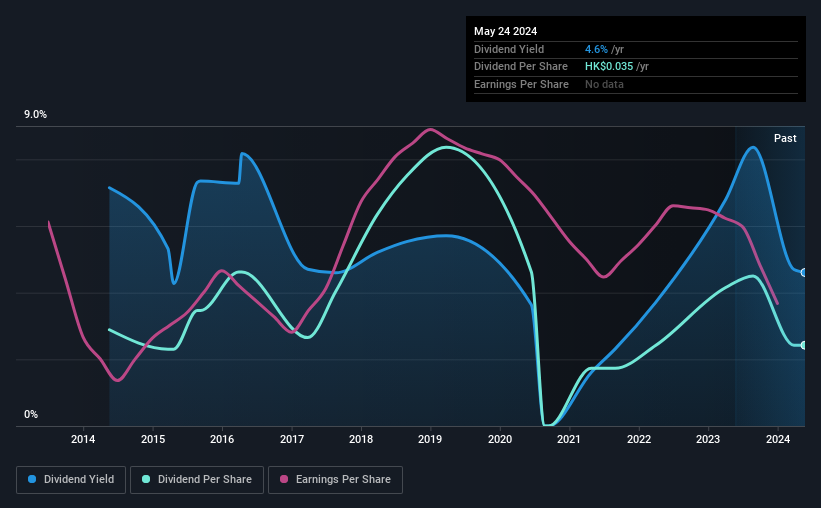Select the 2016 label on the x-axis

tap(222, 439)
